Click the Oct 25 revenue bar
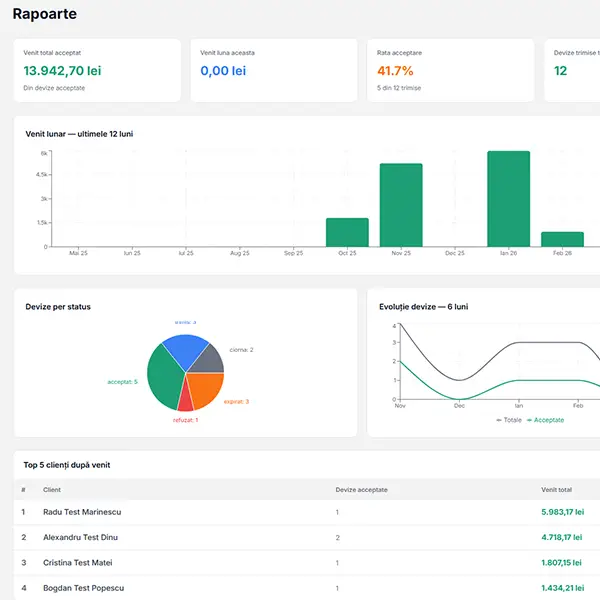This screenshot has height=600, width=600. click(347, 232)
